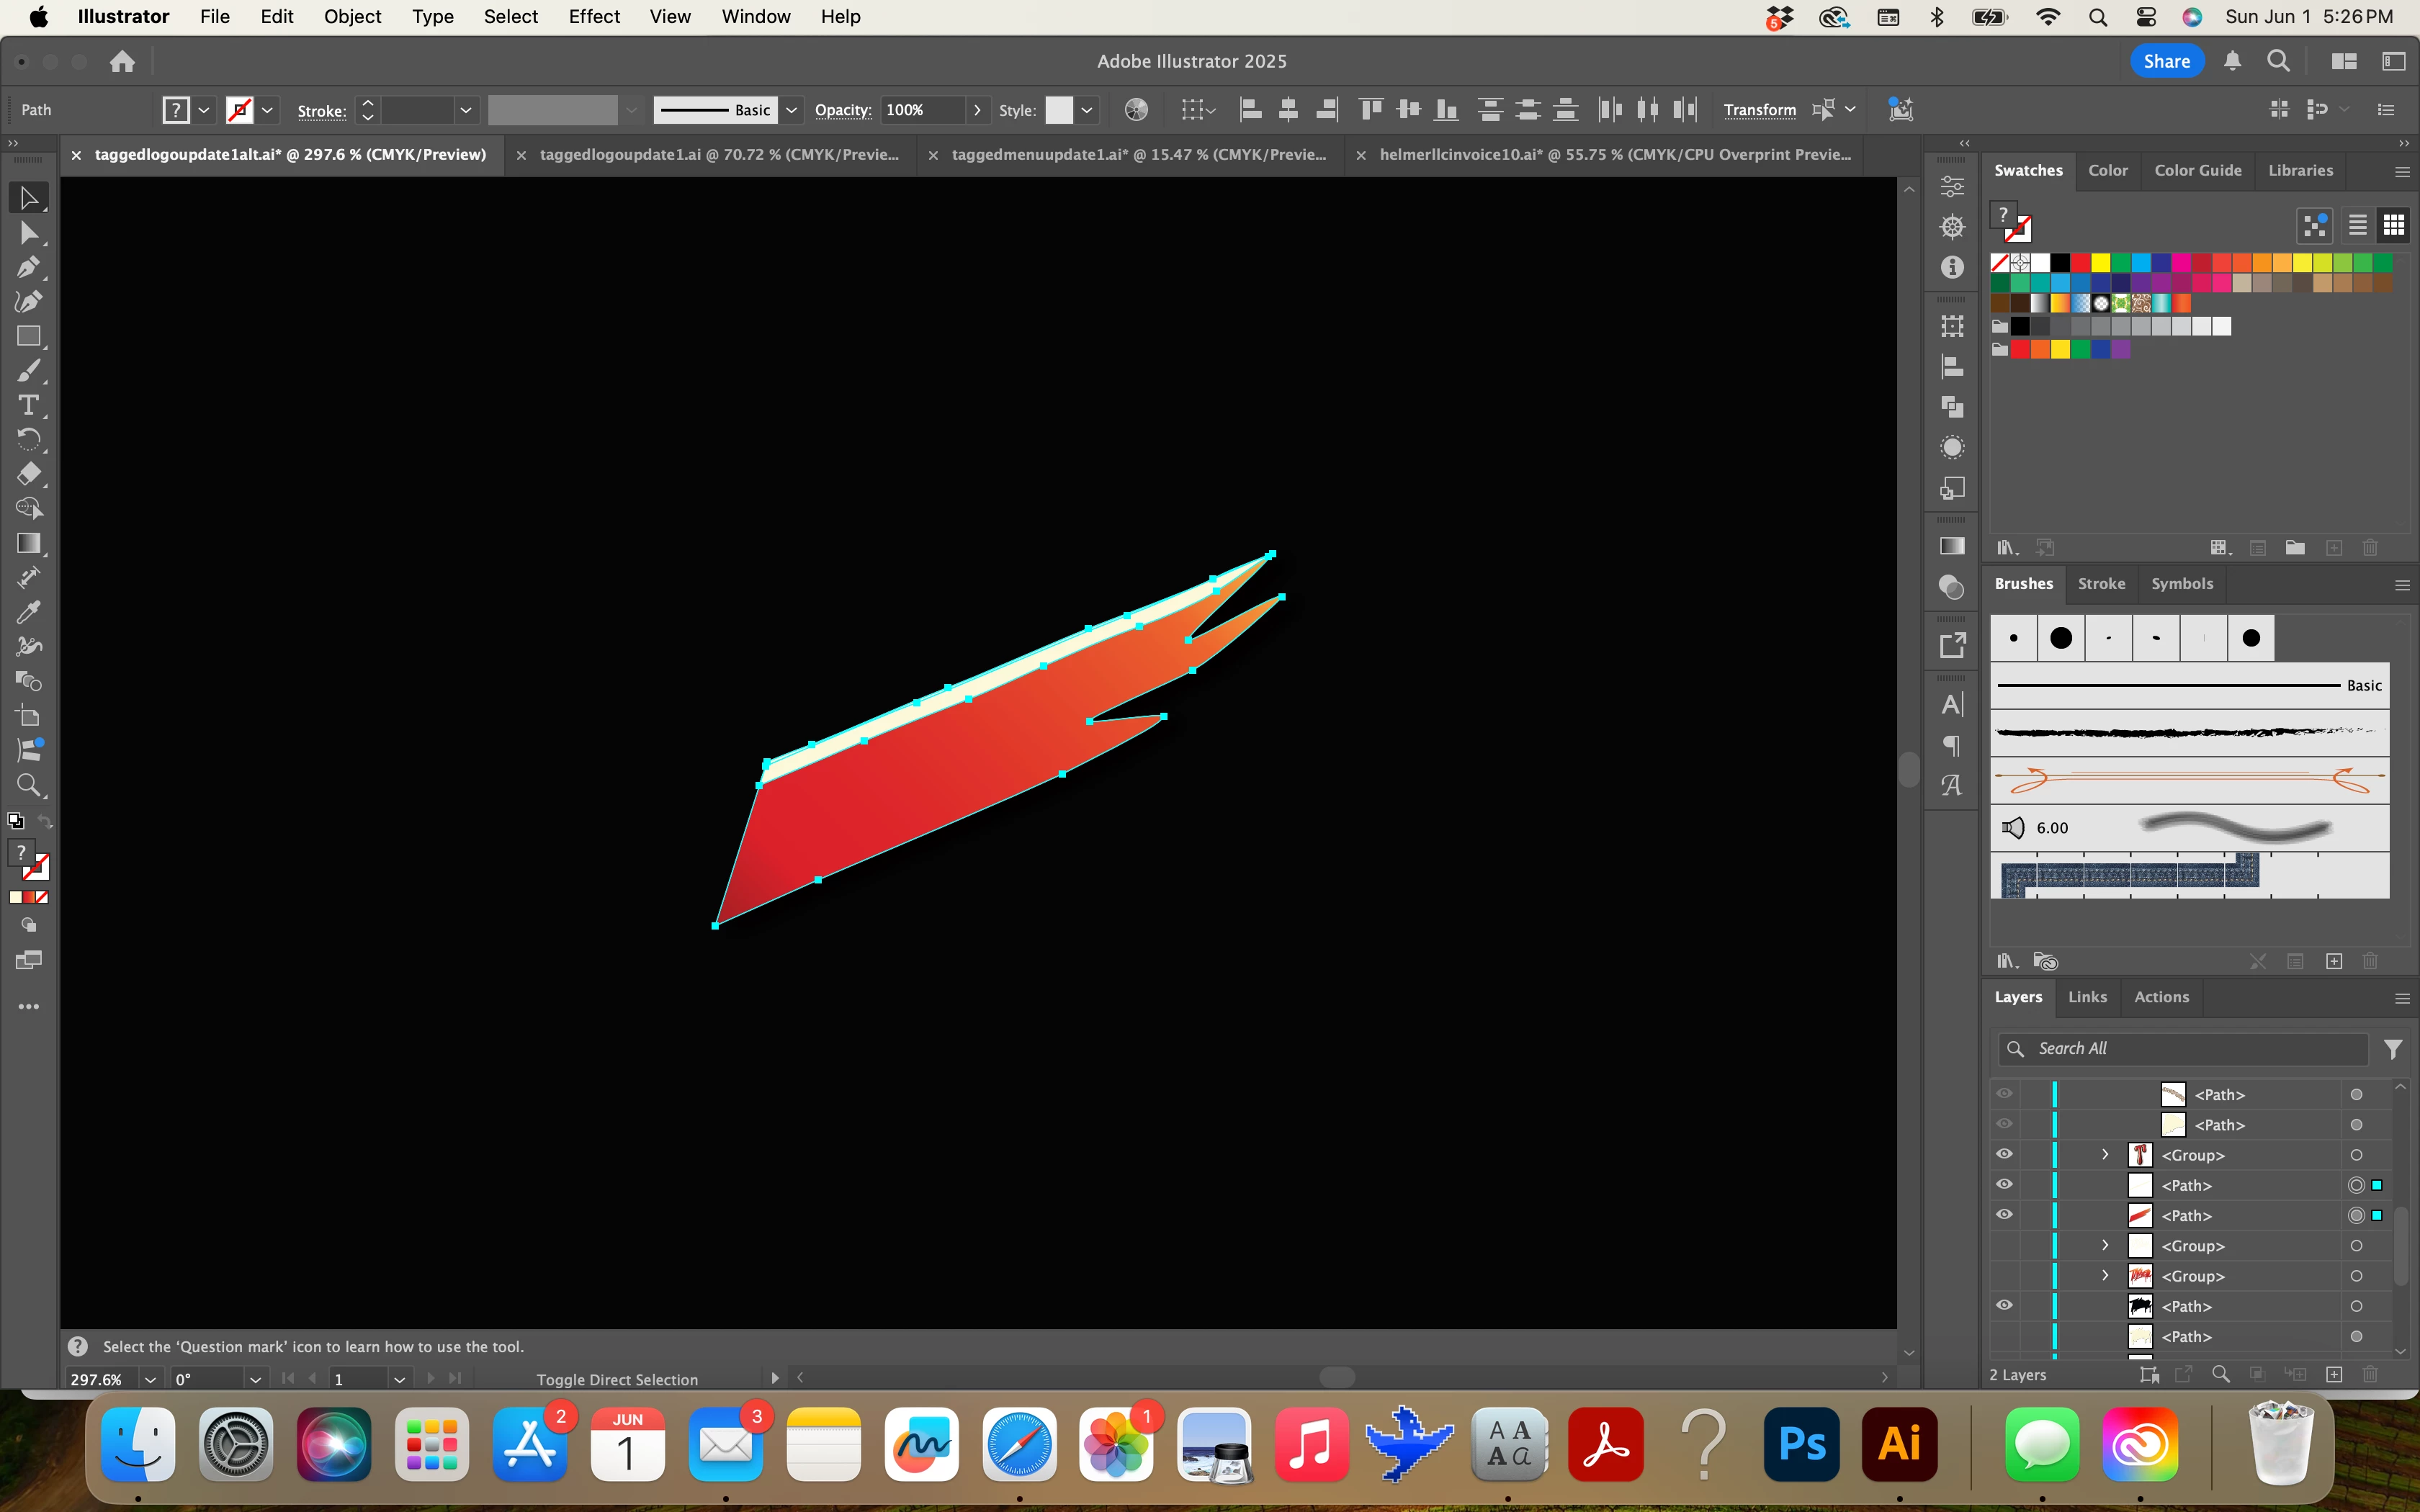The image size is (2420, 1512).
Task: Expand the first <Group> in Layers
Action: click(x=2105, y=1154)
